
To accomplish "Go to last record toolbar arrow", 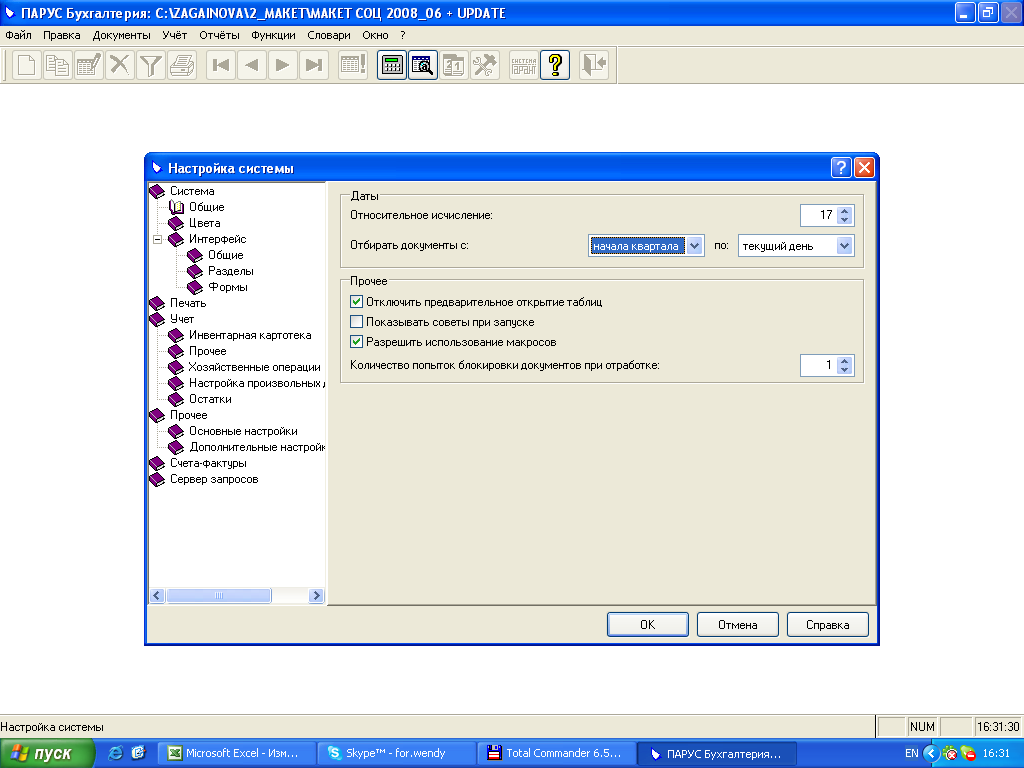I will tap(314, 65).
